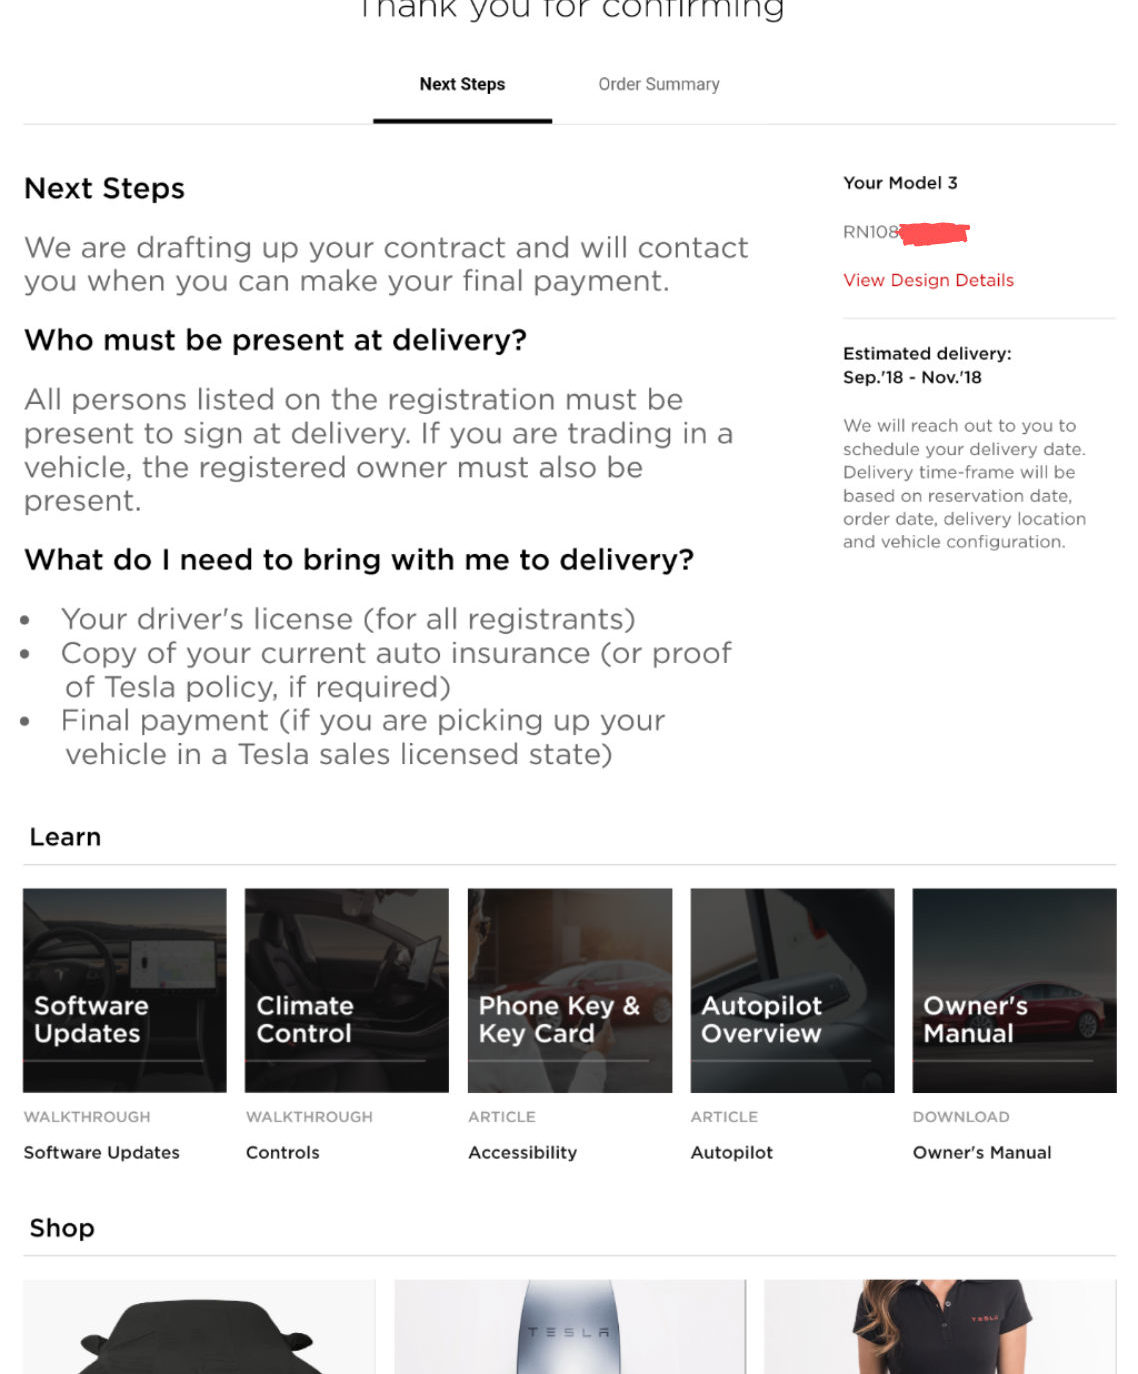
Task: Click the Autopilot caption link
Action: click(x=732, y=1152)
